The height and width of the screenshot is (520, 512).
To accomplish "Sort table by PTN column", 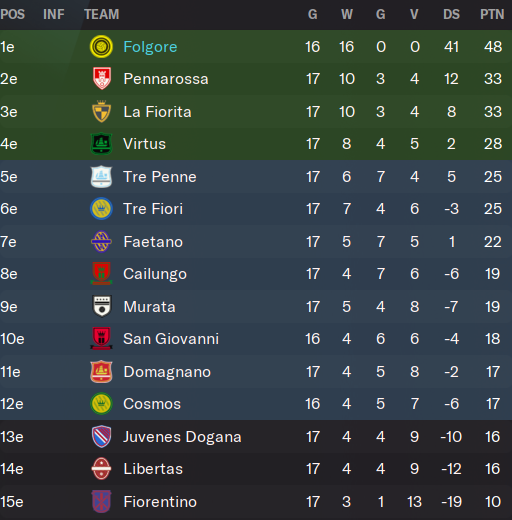I will [492, 14].
